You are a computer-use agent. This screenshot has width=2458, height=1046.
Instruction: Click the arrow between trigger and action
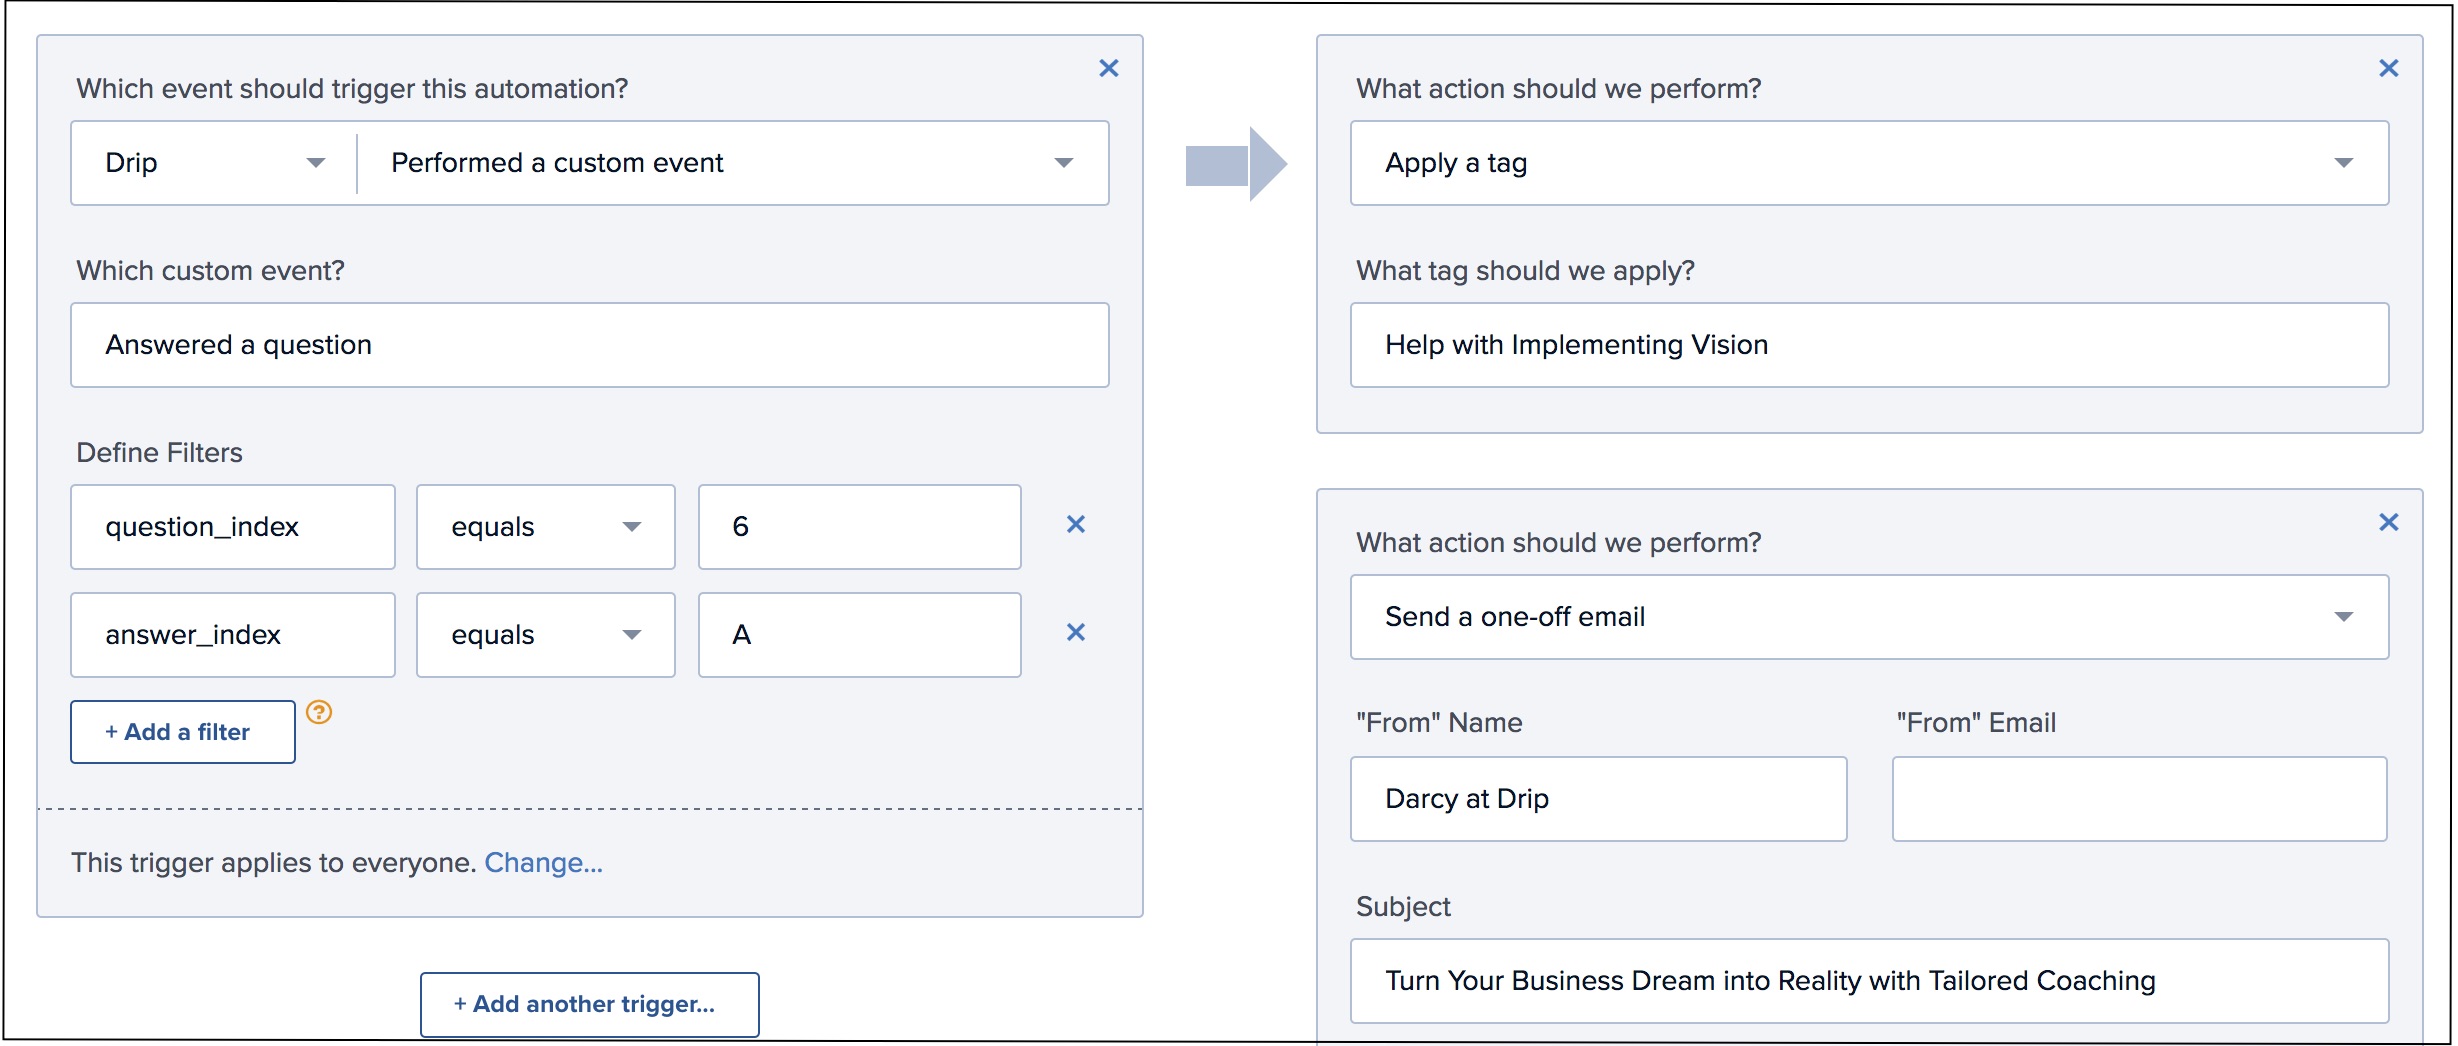pos(1235,164)
